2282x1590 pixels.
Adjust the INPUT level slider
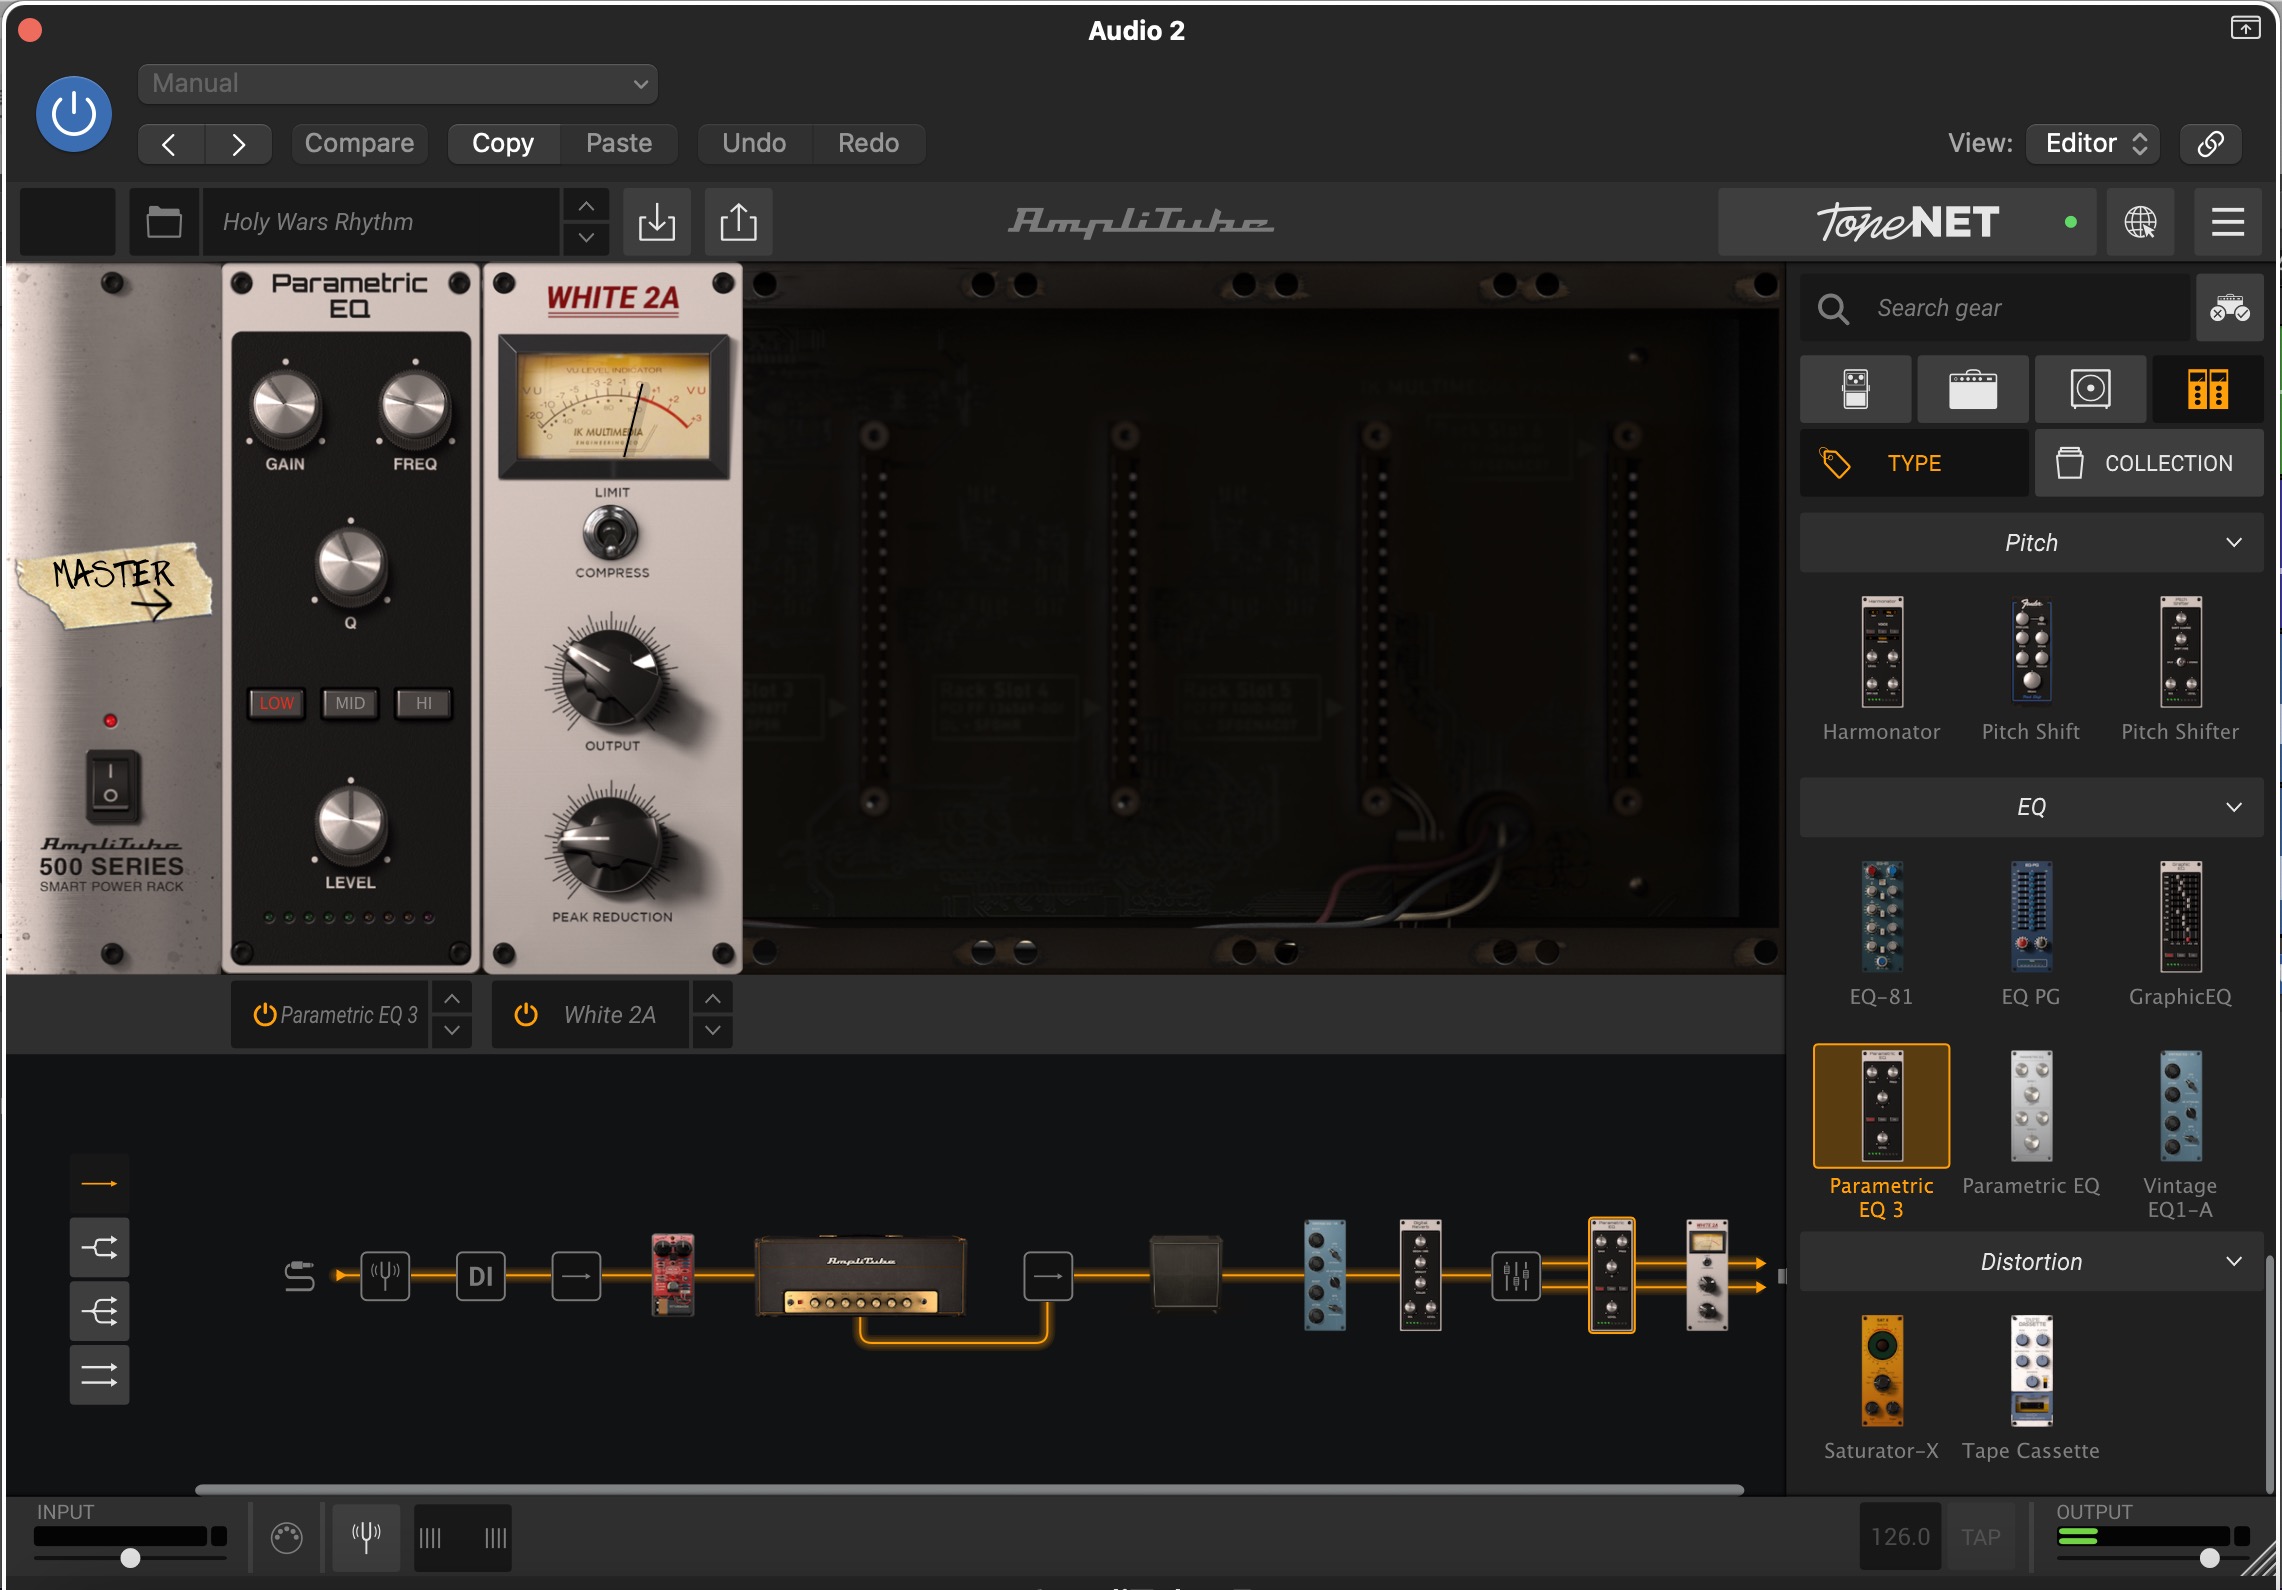tap(130, 1557)
